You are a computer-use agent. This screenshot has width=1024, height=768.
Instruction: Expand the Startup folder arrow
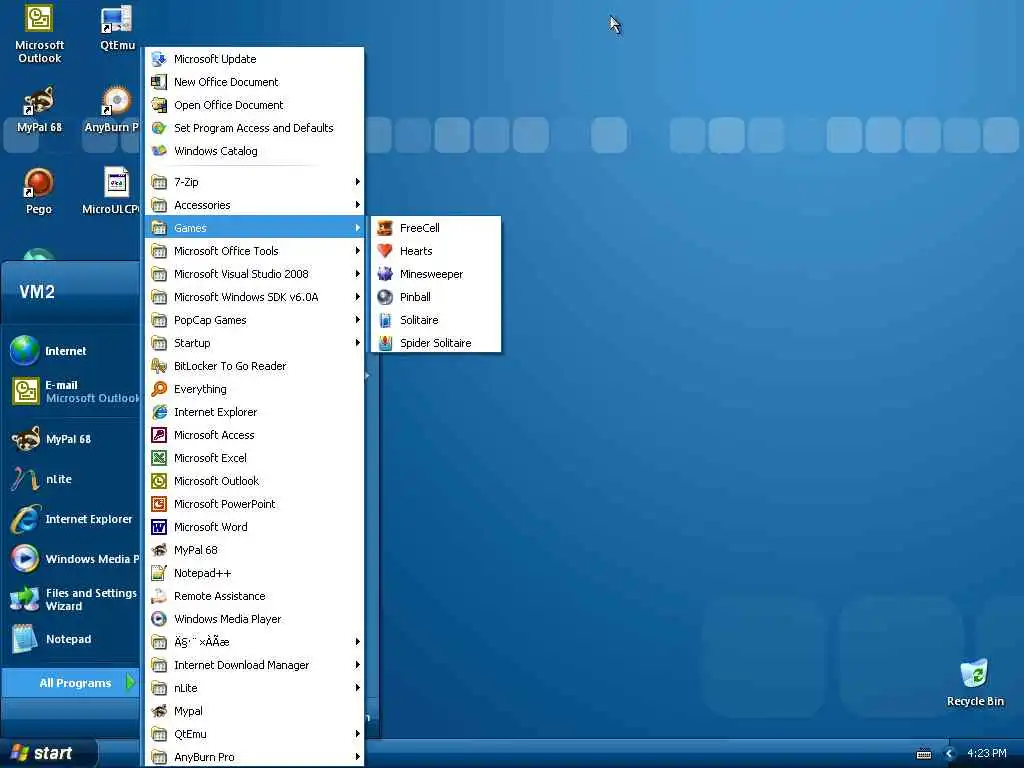pyautogui.click(x=357, y=343)
